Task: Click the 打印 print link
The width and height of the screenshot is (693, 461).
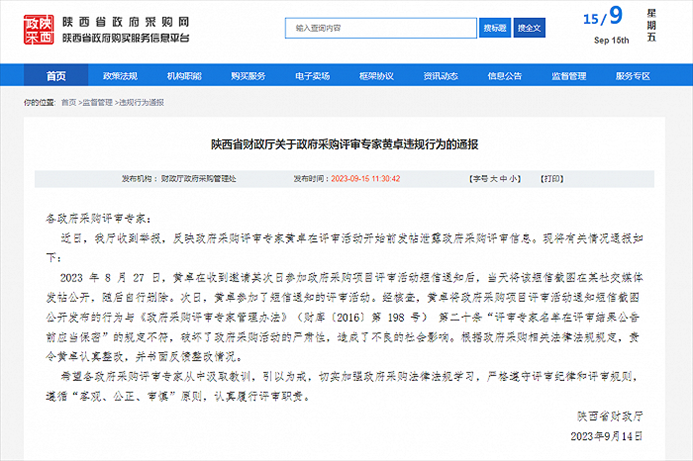Action: (x=549, y=179)
